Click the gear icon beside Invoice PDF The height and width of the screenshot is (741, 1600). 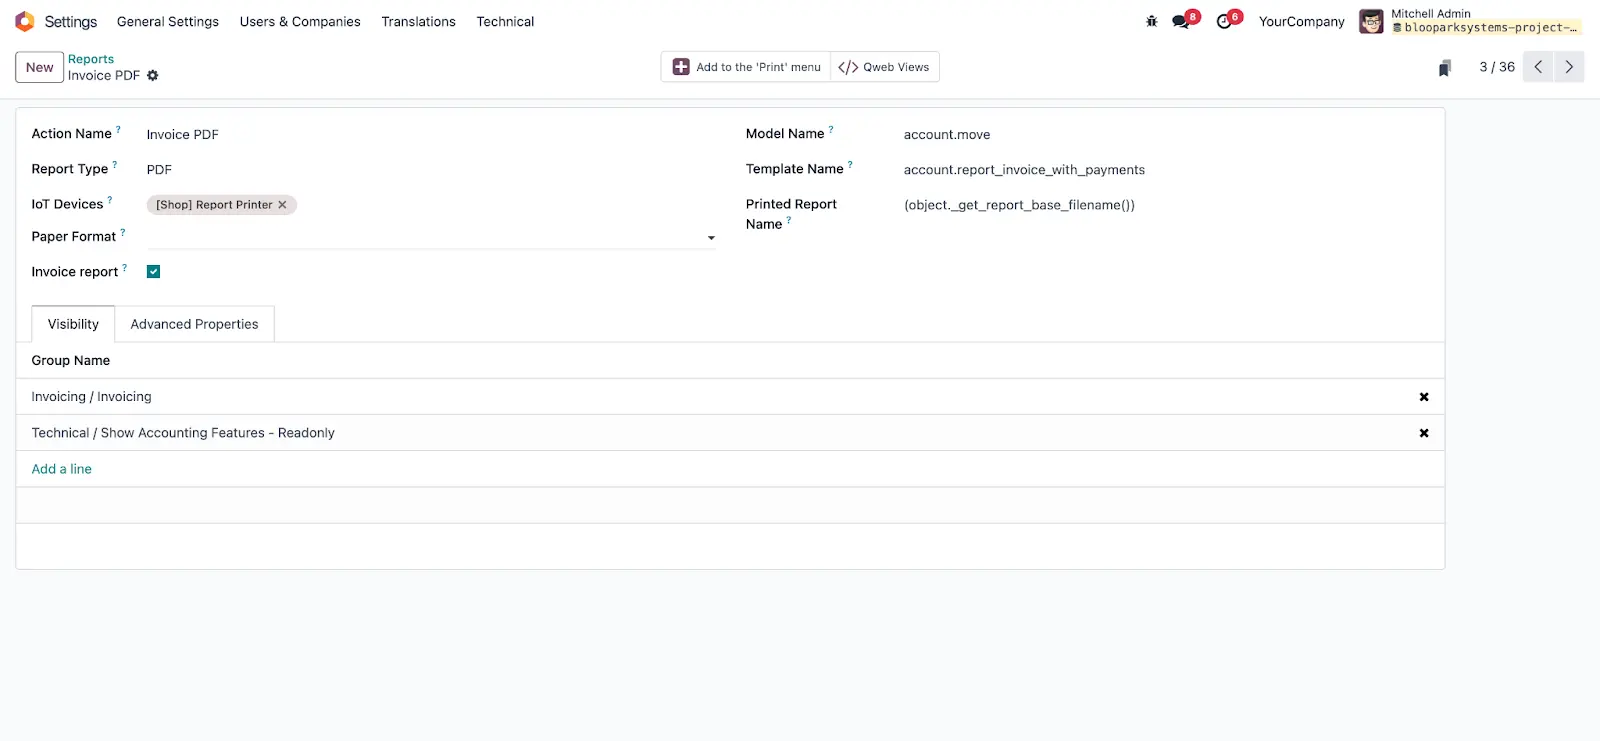tap(153, 76)
